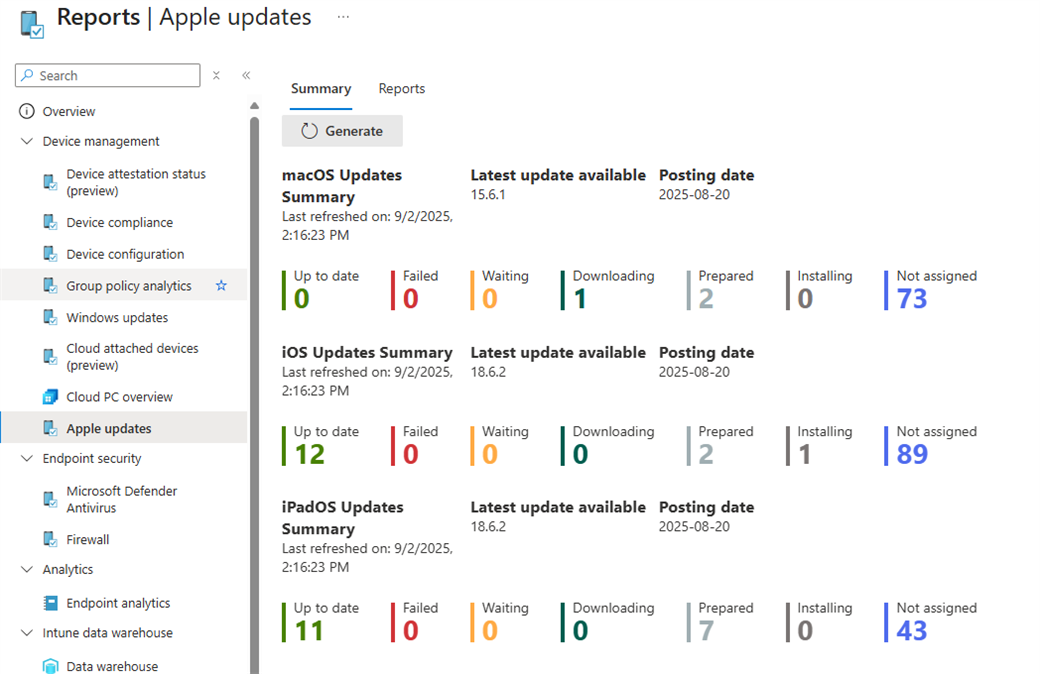Click macOS Prepared count 2
Screen dimensions: 1040x674
(706, 299)
